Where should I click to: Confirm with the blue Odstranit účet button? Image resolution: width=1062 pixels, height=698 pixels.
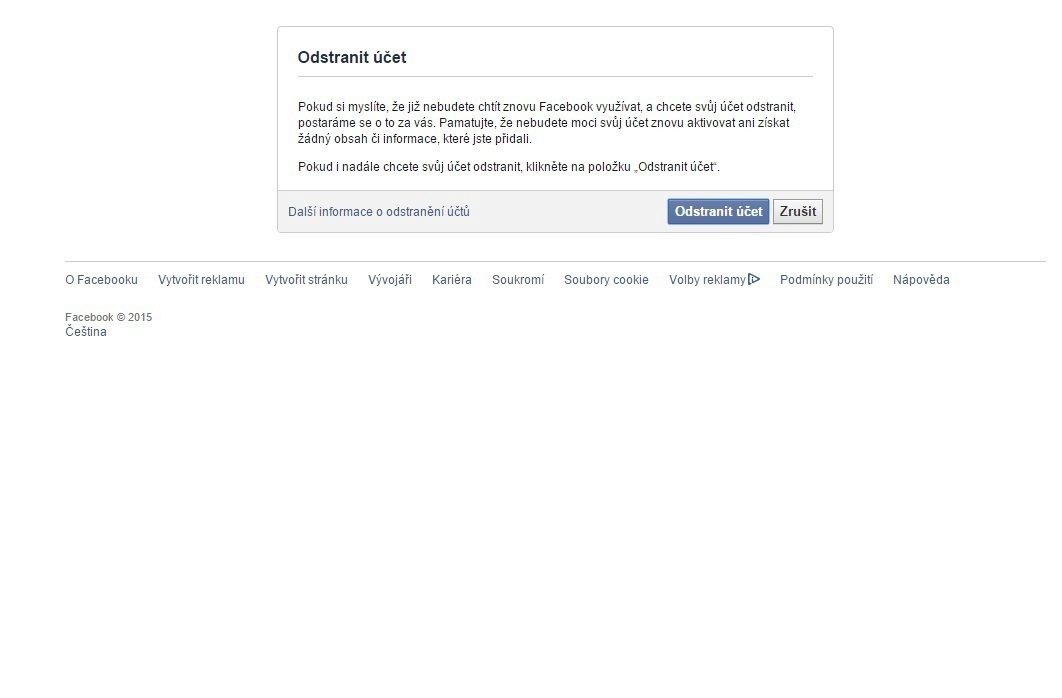point(718,211)
